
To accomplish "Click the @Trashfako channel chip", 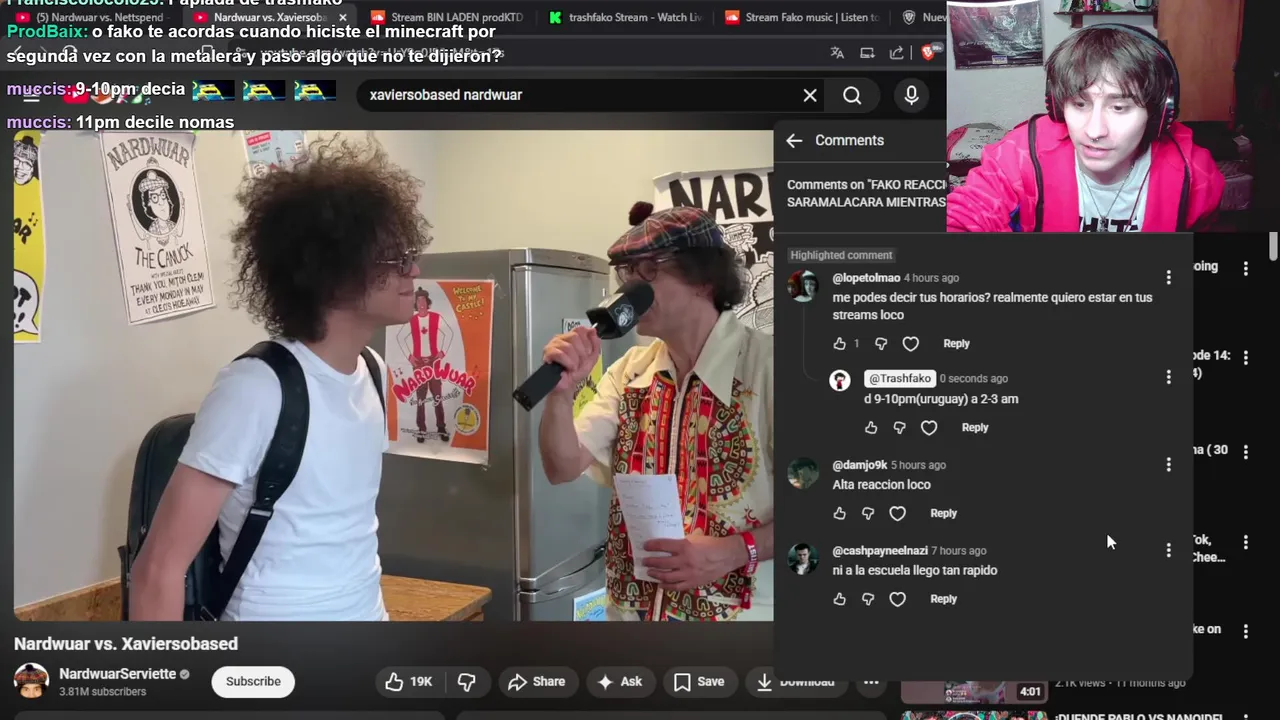I will [900, 378].
